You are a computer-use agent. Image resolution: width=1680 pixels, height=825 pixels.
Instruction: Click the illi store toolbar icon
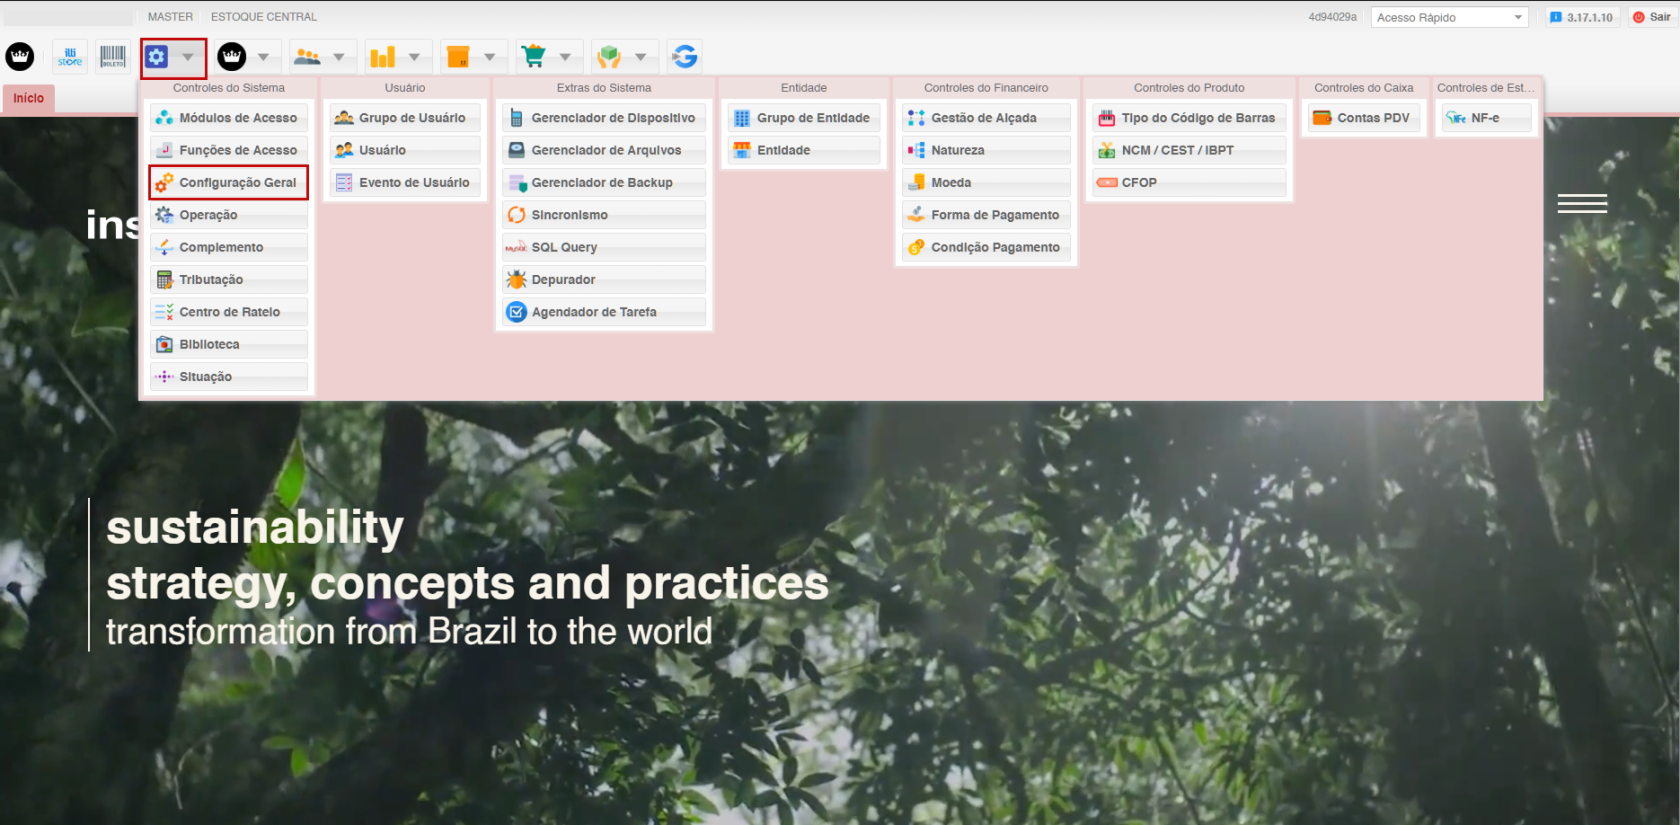coord(70,57)
